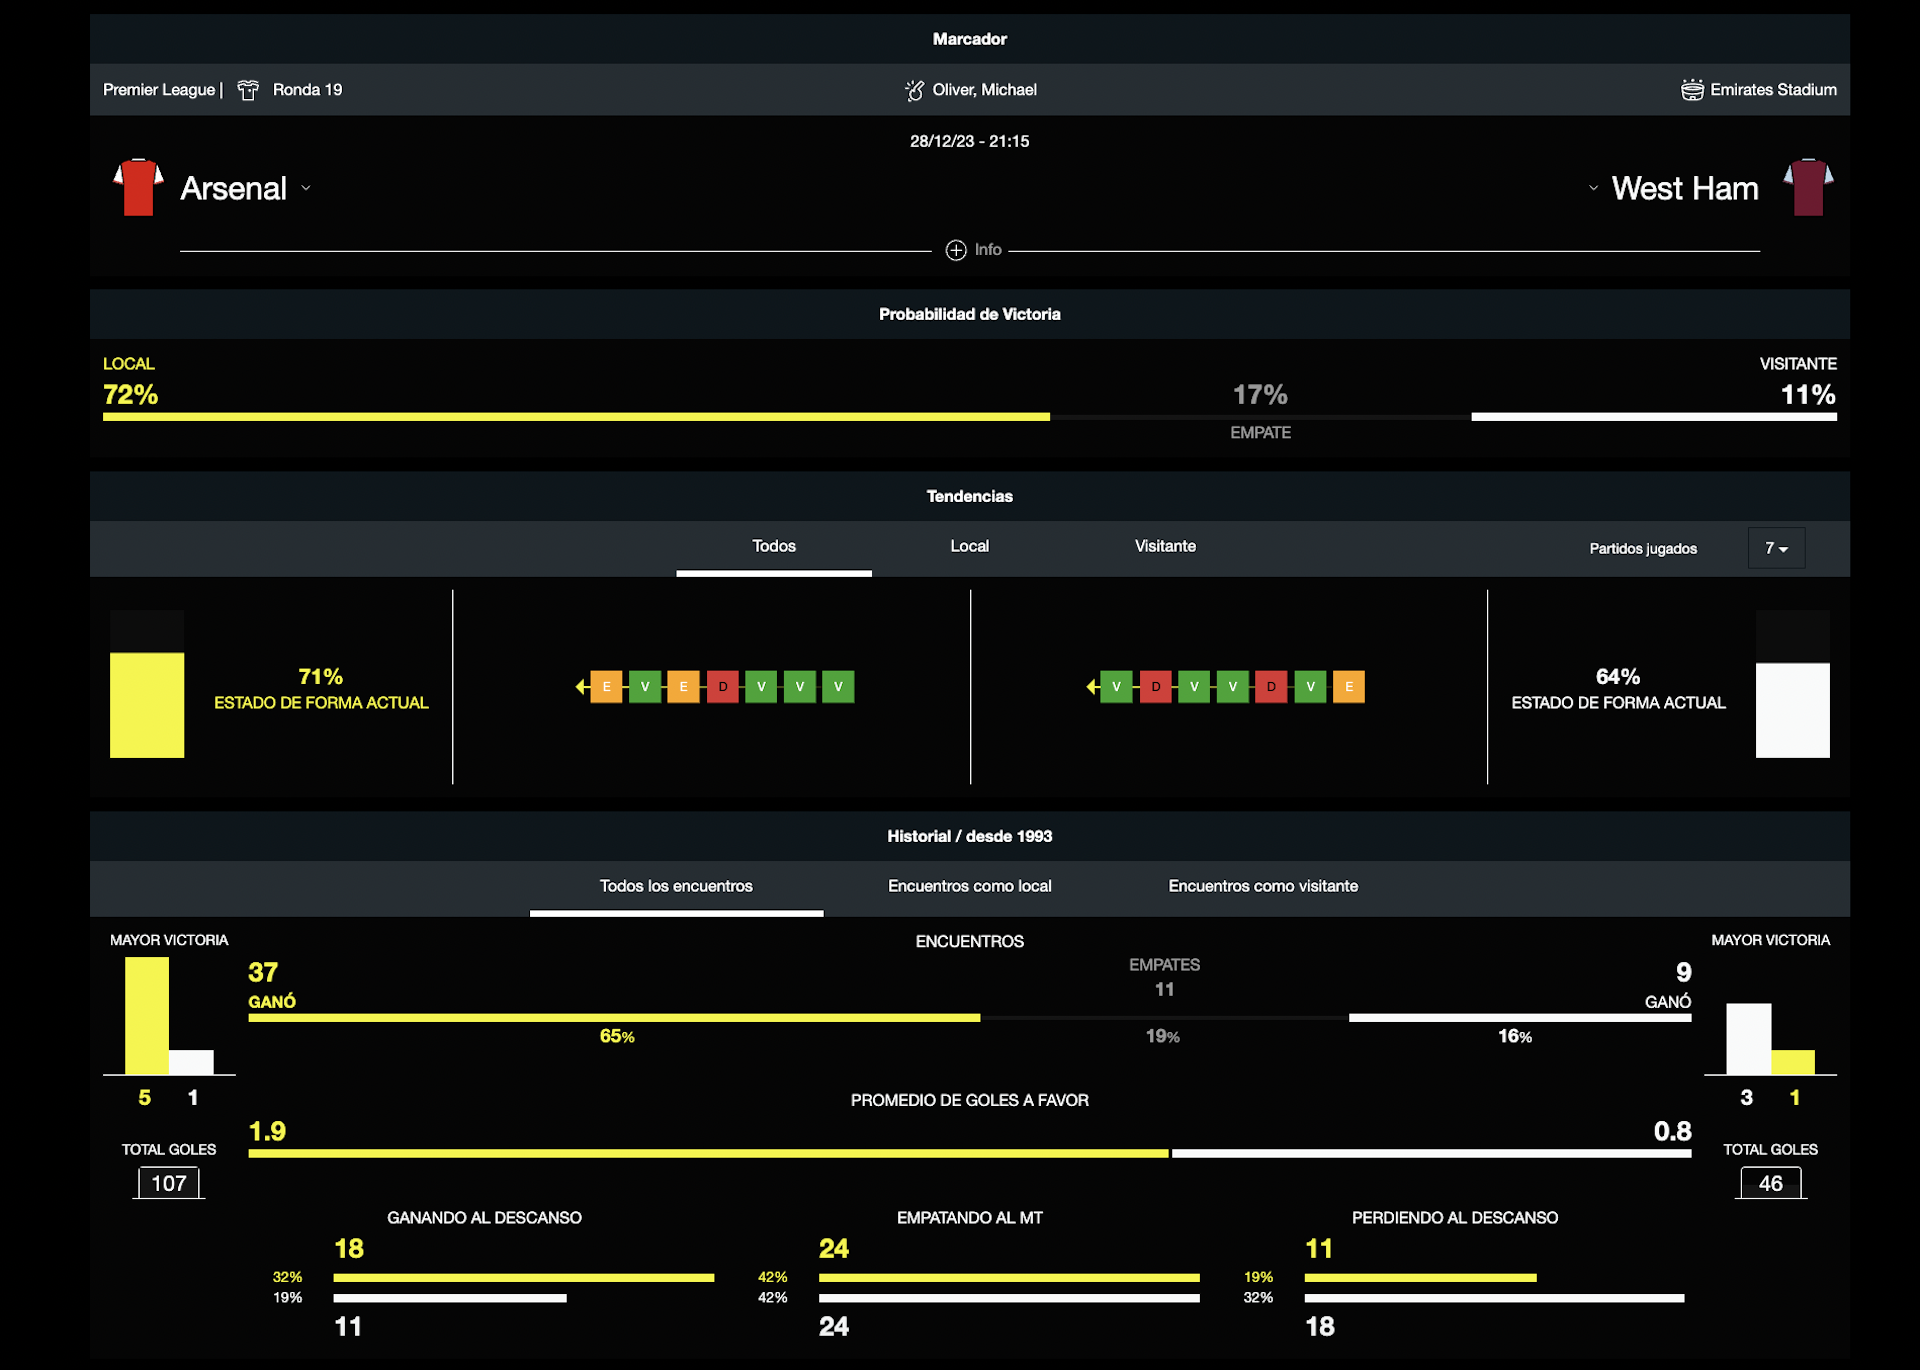
Task: Expand the Info section
Action: 974,250
